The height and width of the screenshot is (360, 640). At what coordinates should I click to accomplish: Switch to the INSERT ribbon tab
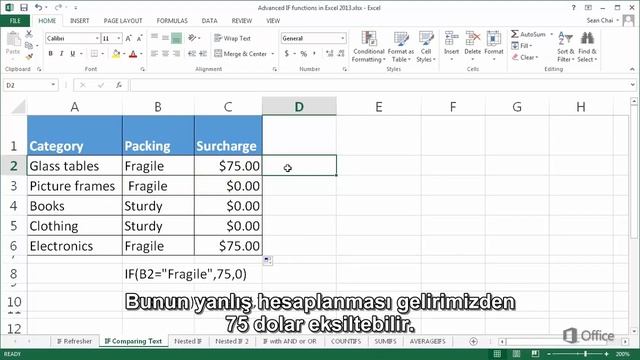79,20
